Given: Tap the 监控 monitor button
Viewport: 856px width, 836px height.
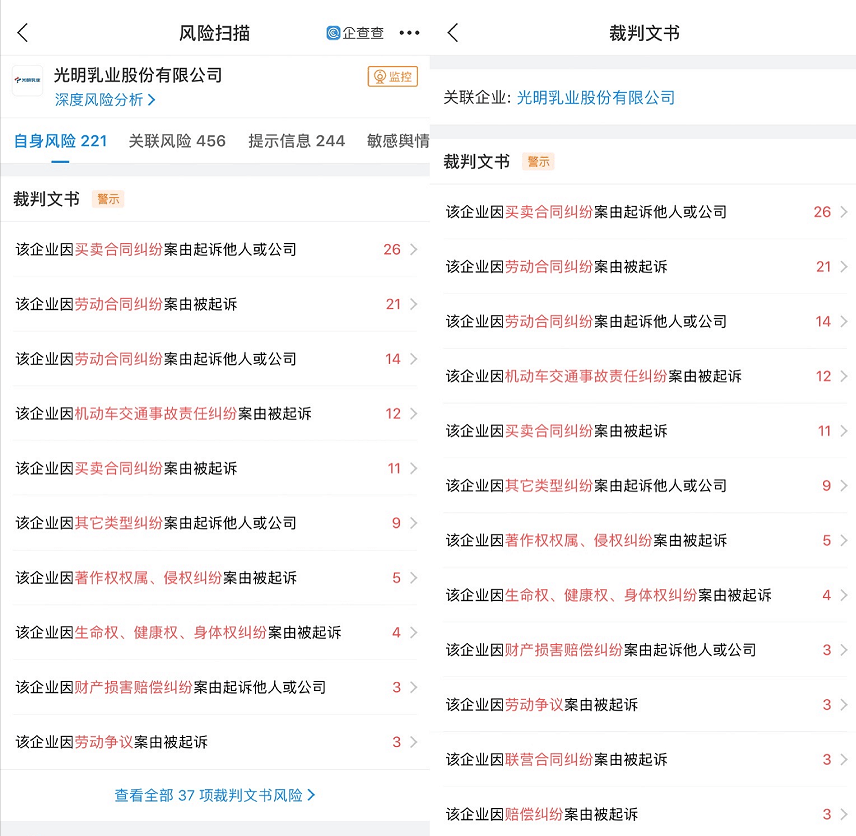Looking at the screenshot, I should 393,76.
